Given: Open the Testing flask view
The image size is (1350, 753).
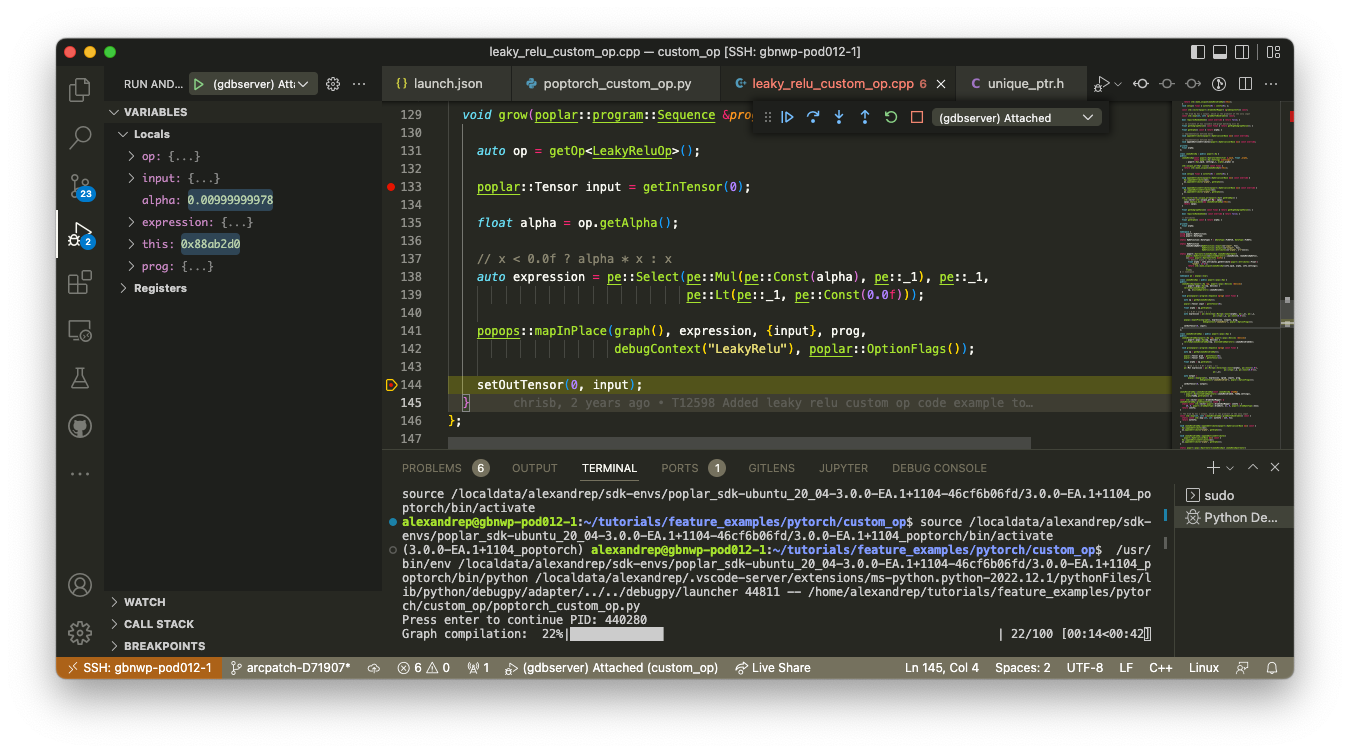Looking at the screenshot, I should pos(80,378).
